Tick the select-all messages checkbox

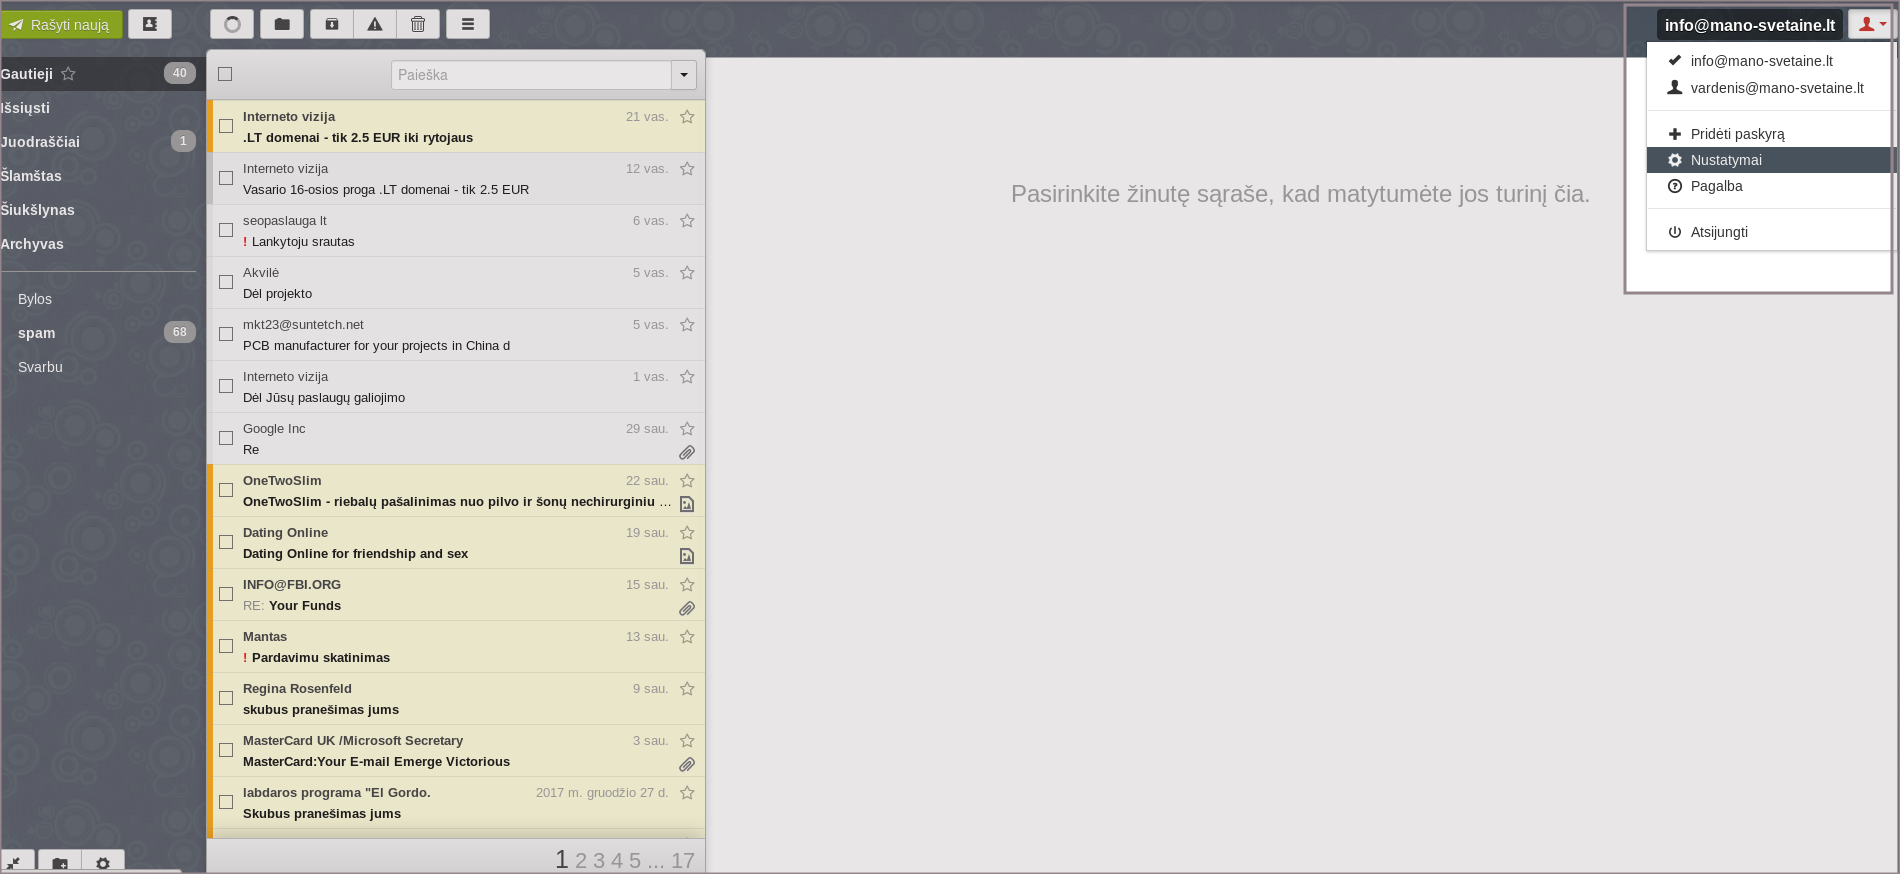pos(225,74)
